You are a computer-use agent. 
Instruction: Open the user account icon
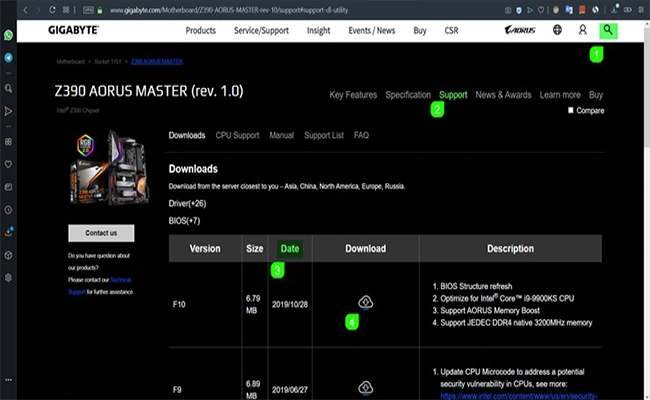click(x=582, y=30)
